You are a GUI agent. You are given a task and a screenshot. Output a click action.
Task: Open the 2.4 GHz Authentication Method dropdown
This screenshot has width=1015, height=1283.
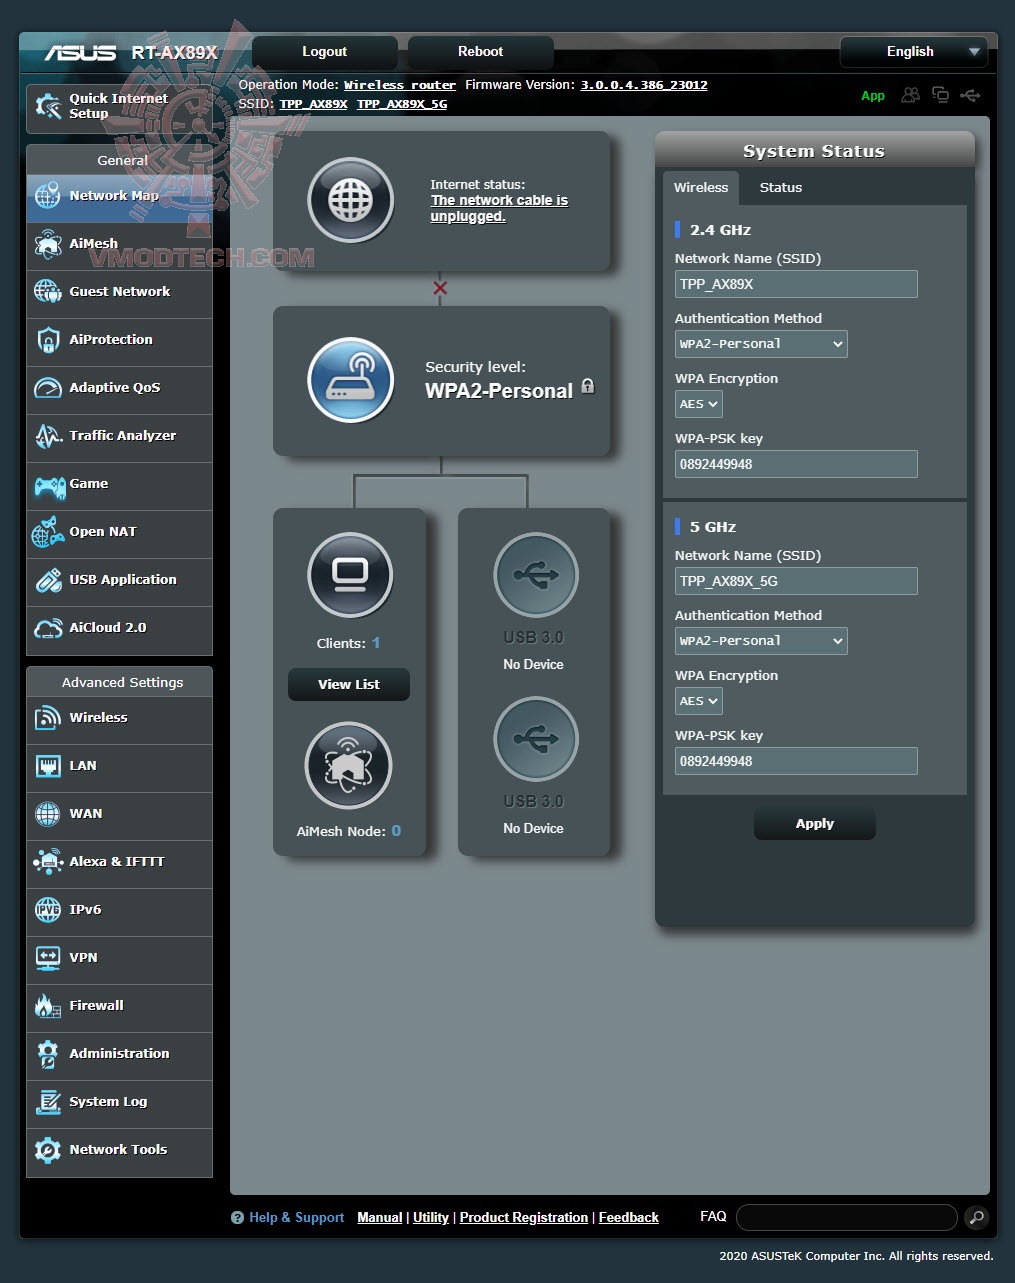coord(761,343)
